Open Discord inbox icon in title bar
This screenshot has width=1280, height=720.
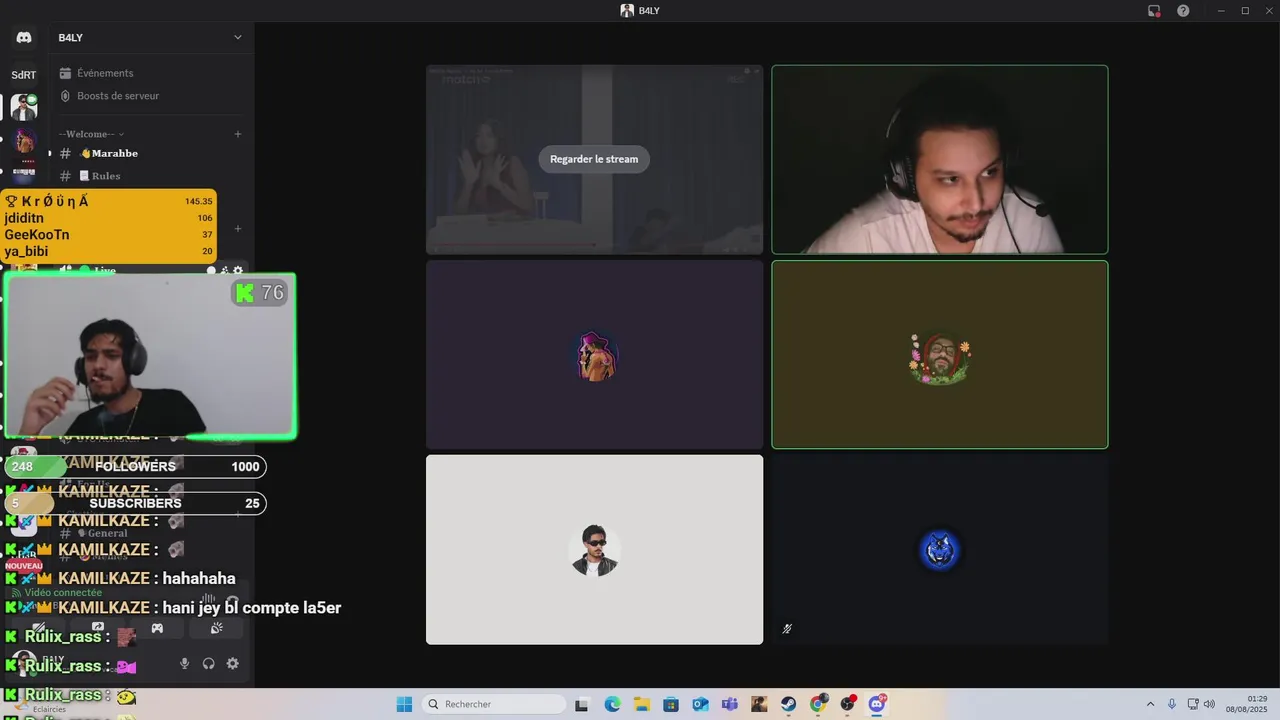pos(1154,11)
